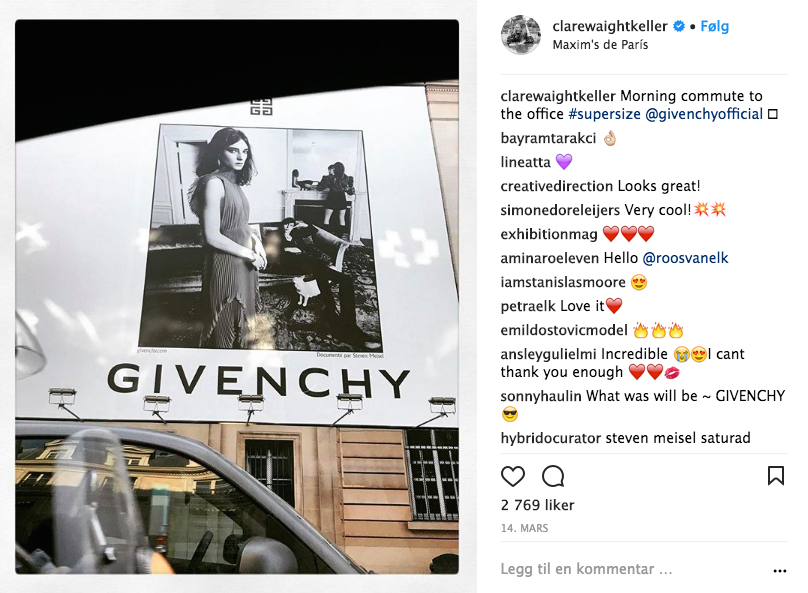Screen dimensions: 808x593
Task: Open hybridocurator commenter profile
Action: point(551,438)
